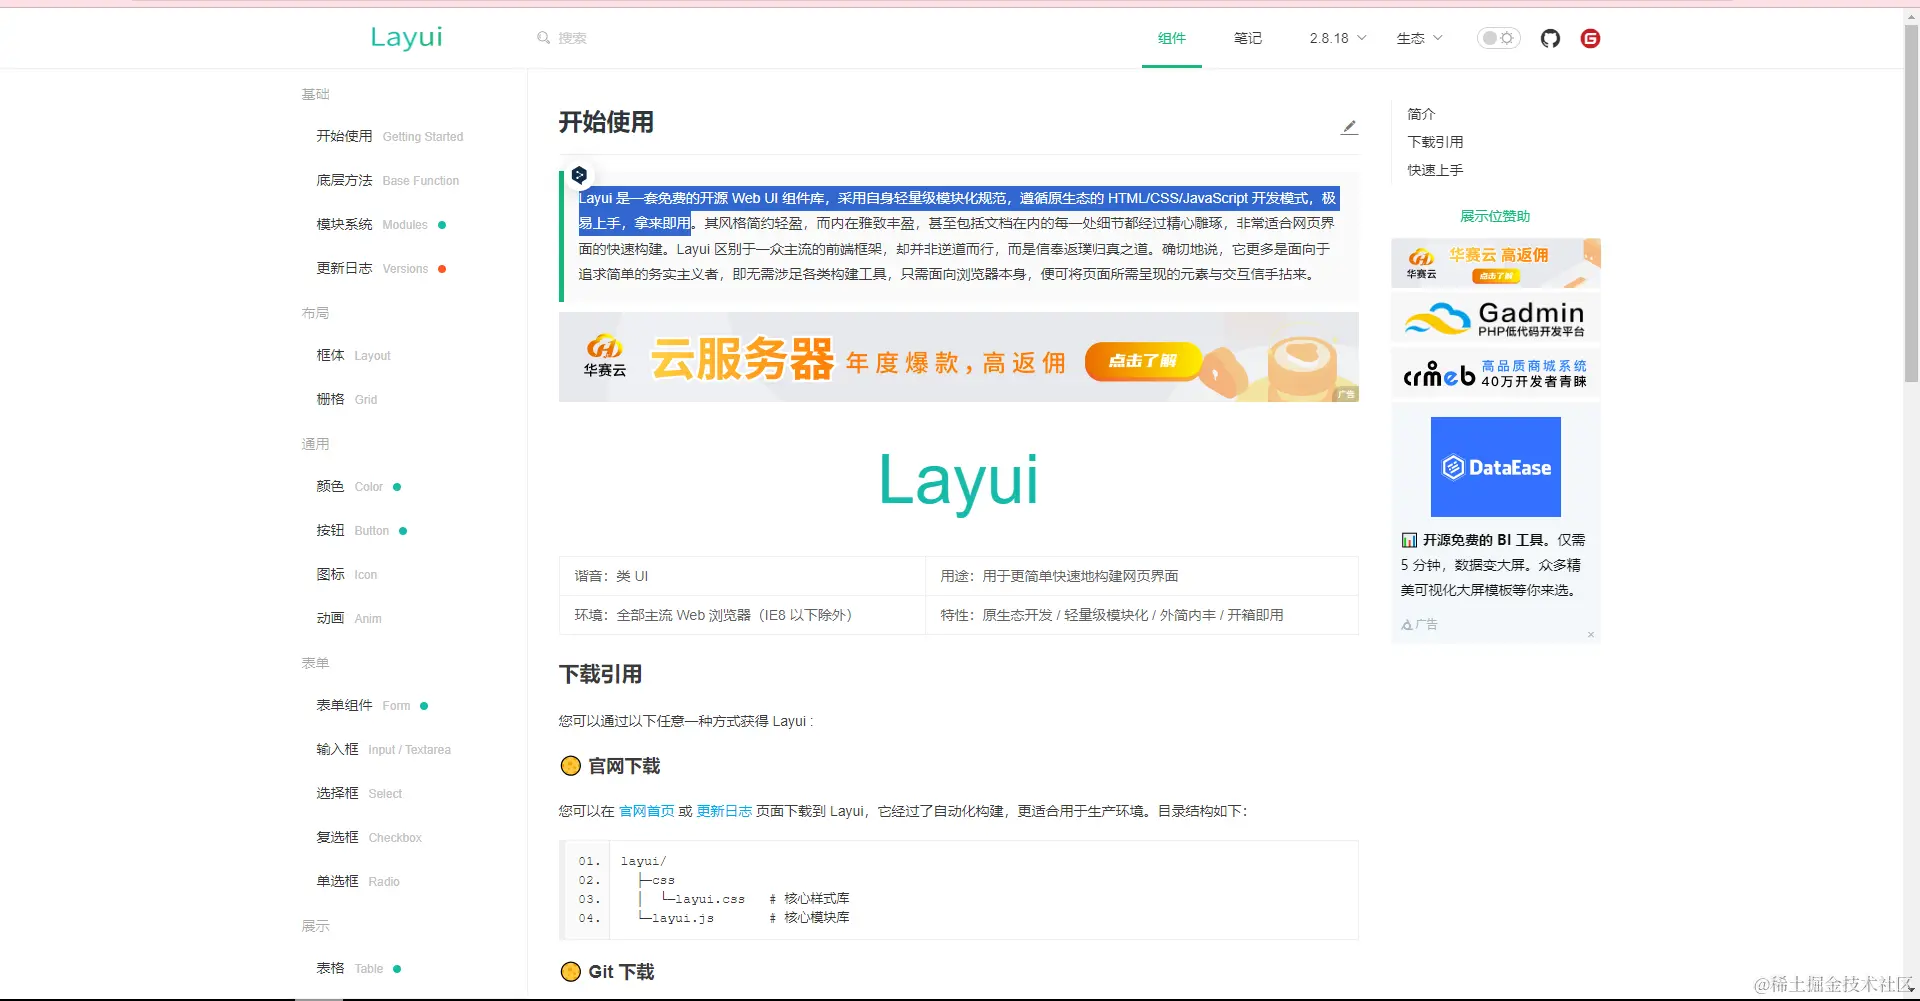Expand the 生态 ecosystem dropdown

1419,38
